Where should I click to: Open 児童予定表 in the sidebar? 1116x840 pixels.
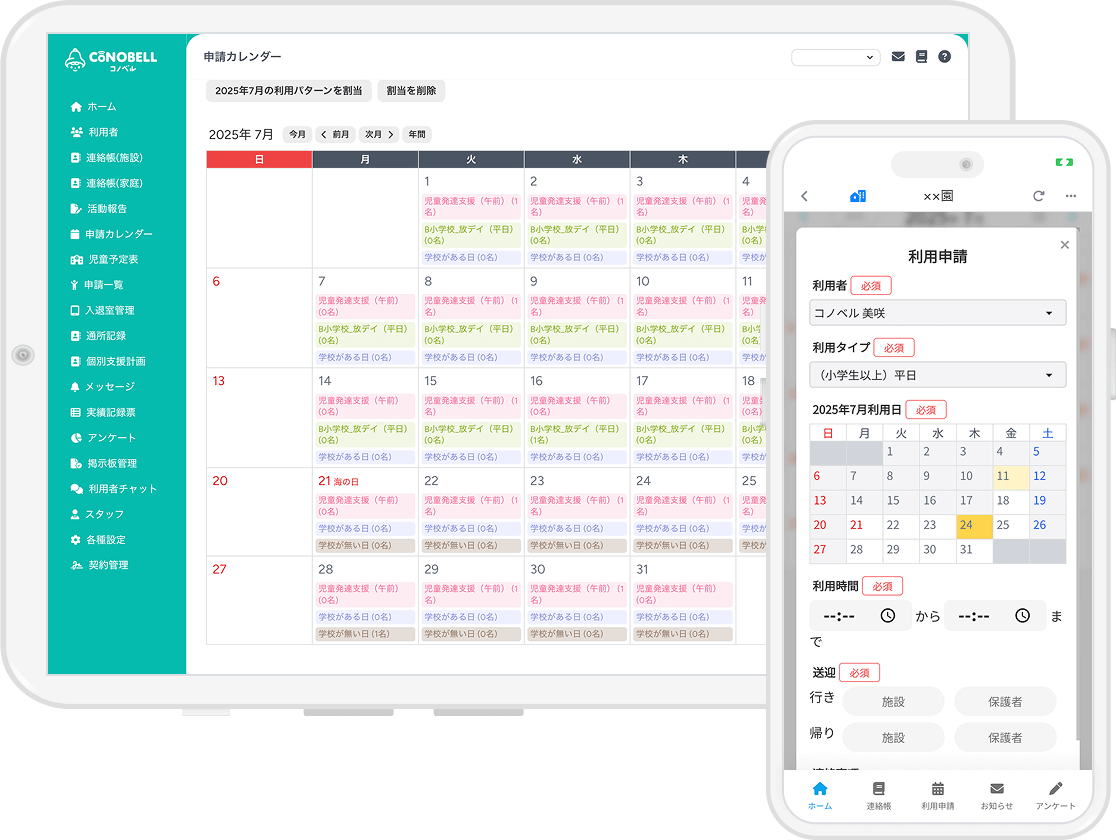(x=112, y=260)
